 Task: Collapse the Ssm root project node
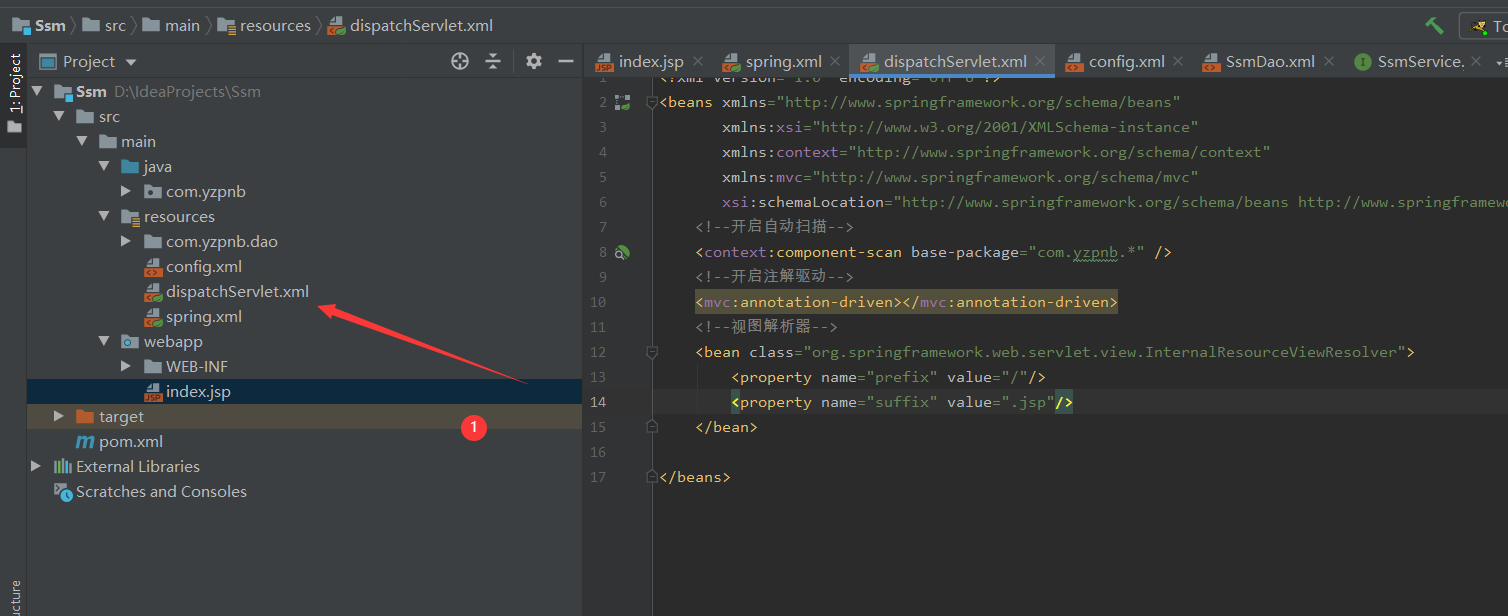(37, 91)
